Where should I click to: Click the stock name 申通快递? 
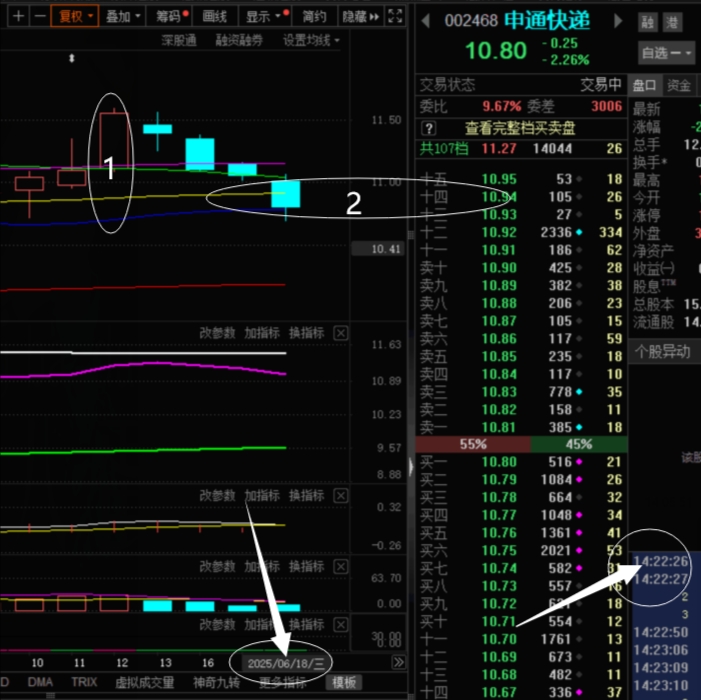click(547, 20)
